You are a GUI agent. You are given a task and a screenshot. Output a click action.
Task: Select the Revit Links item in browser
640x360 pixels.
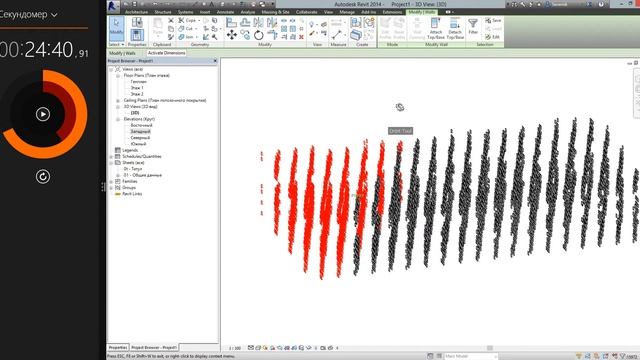point(132,194)
